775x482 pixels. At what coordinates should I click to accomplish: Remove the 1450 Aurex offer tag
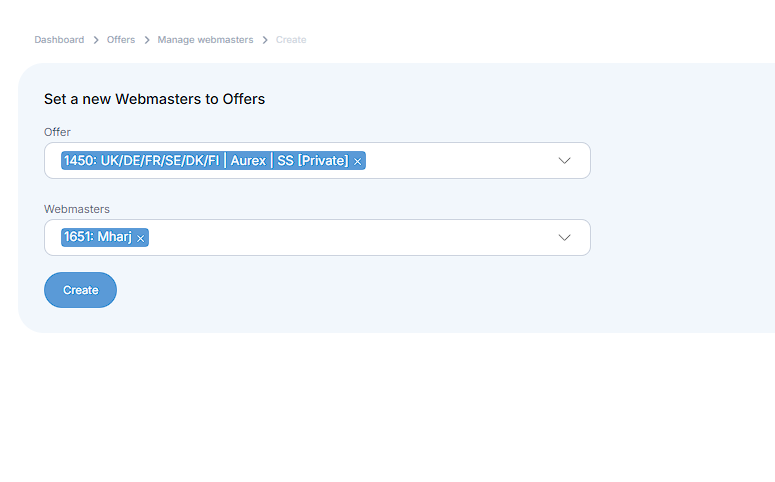click(358, 161)
